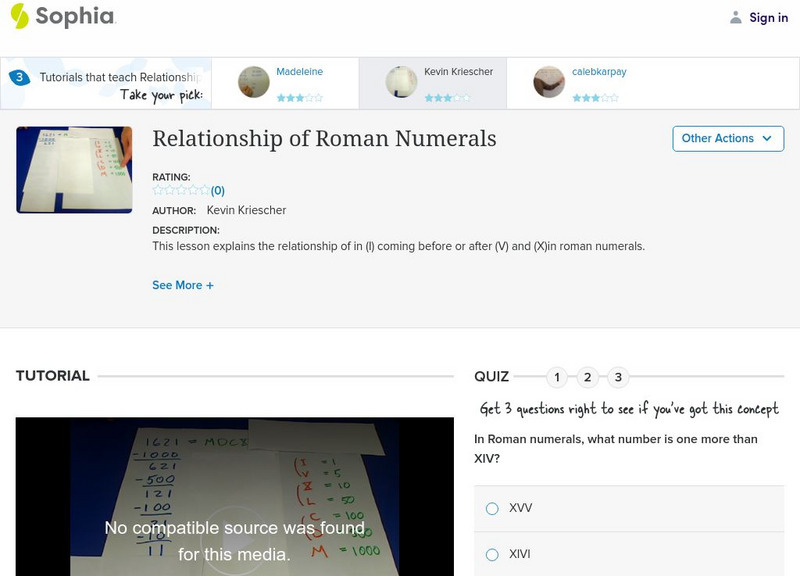Click the Sign in link
The height and width of the screenshot is (576, 800).
pyautogui.click(x=766, y=16)
